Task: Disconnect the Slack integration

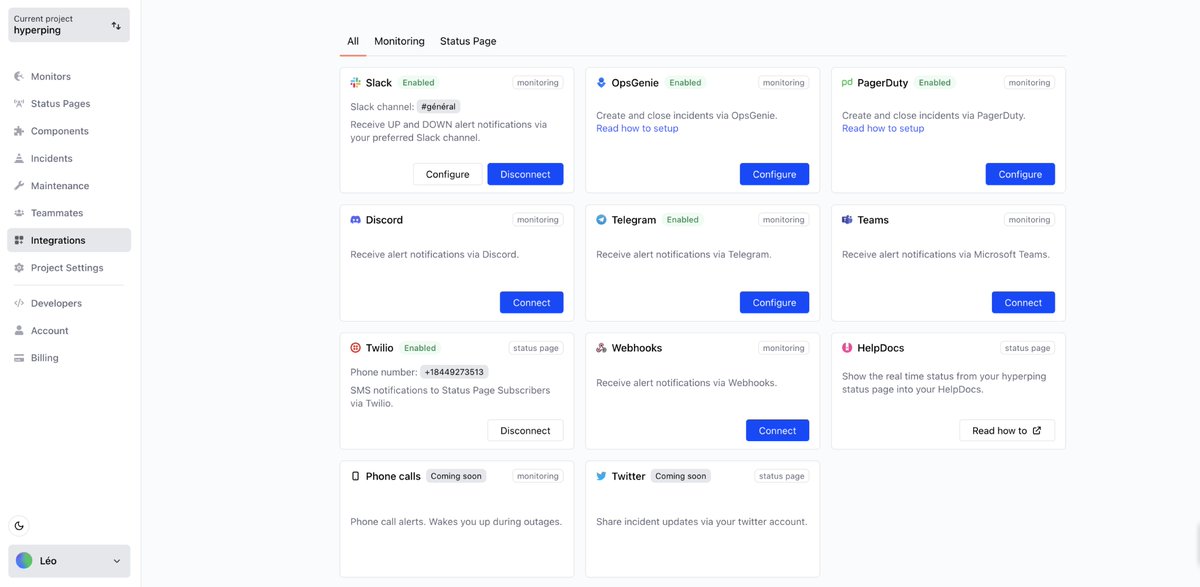Action: tap(525, 174)
